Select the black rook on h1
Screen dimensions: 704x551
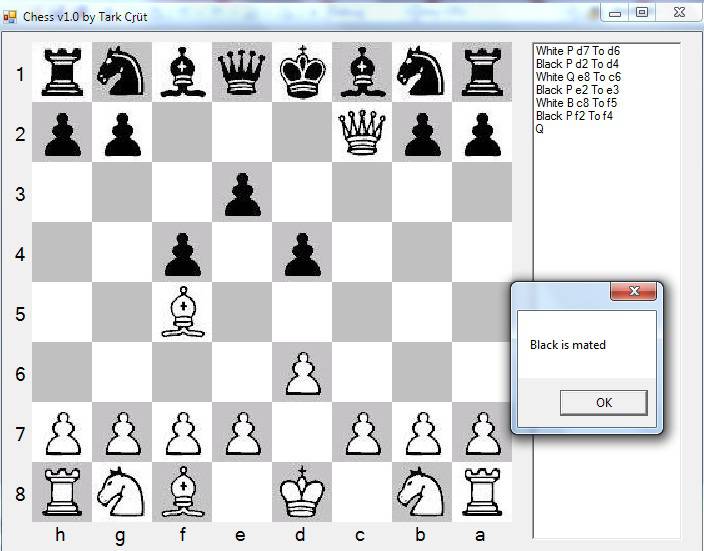[61, 72]
